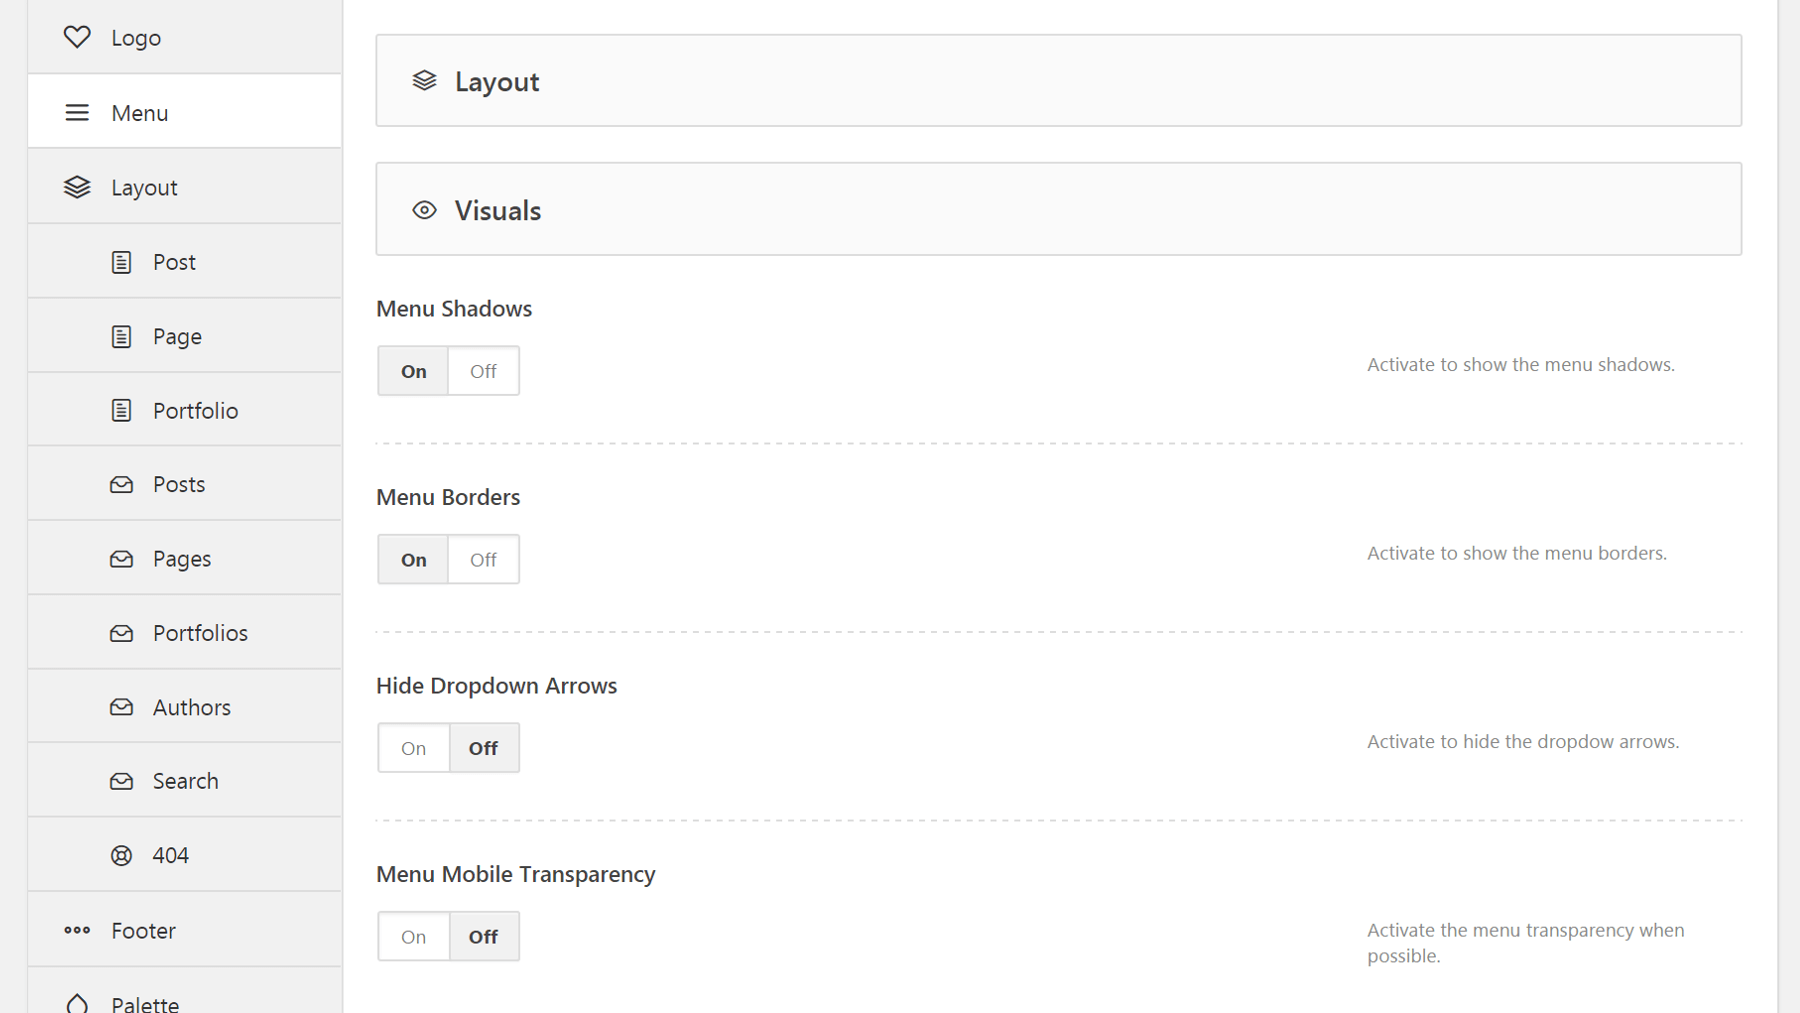Turn Menu Shadows off

tap(483, 371)
